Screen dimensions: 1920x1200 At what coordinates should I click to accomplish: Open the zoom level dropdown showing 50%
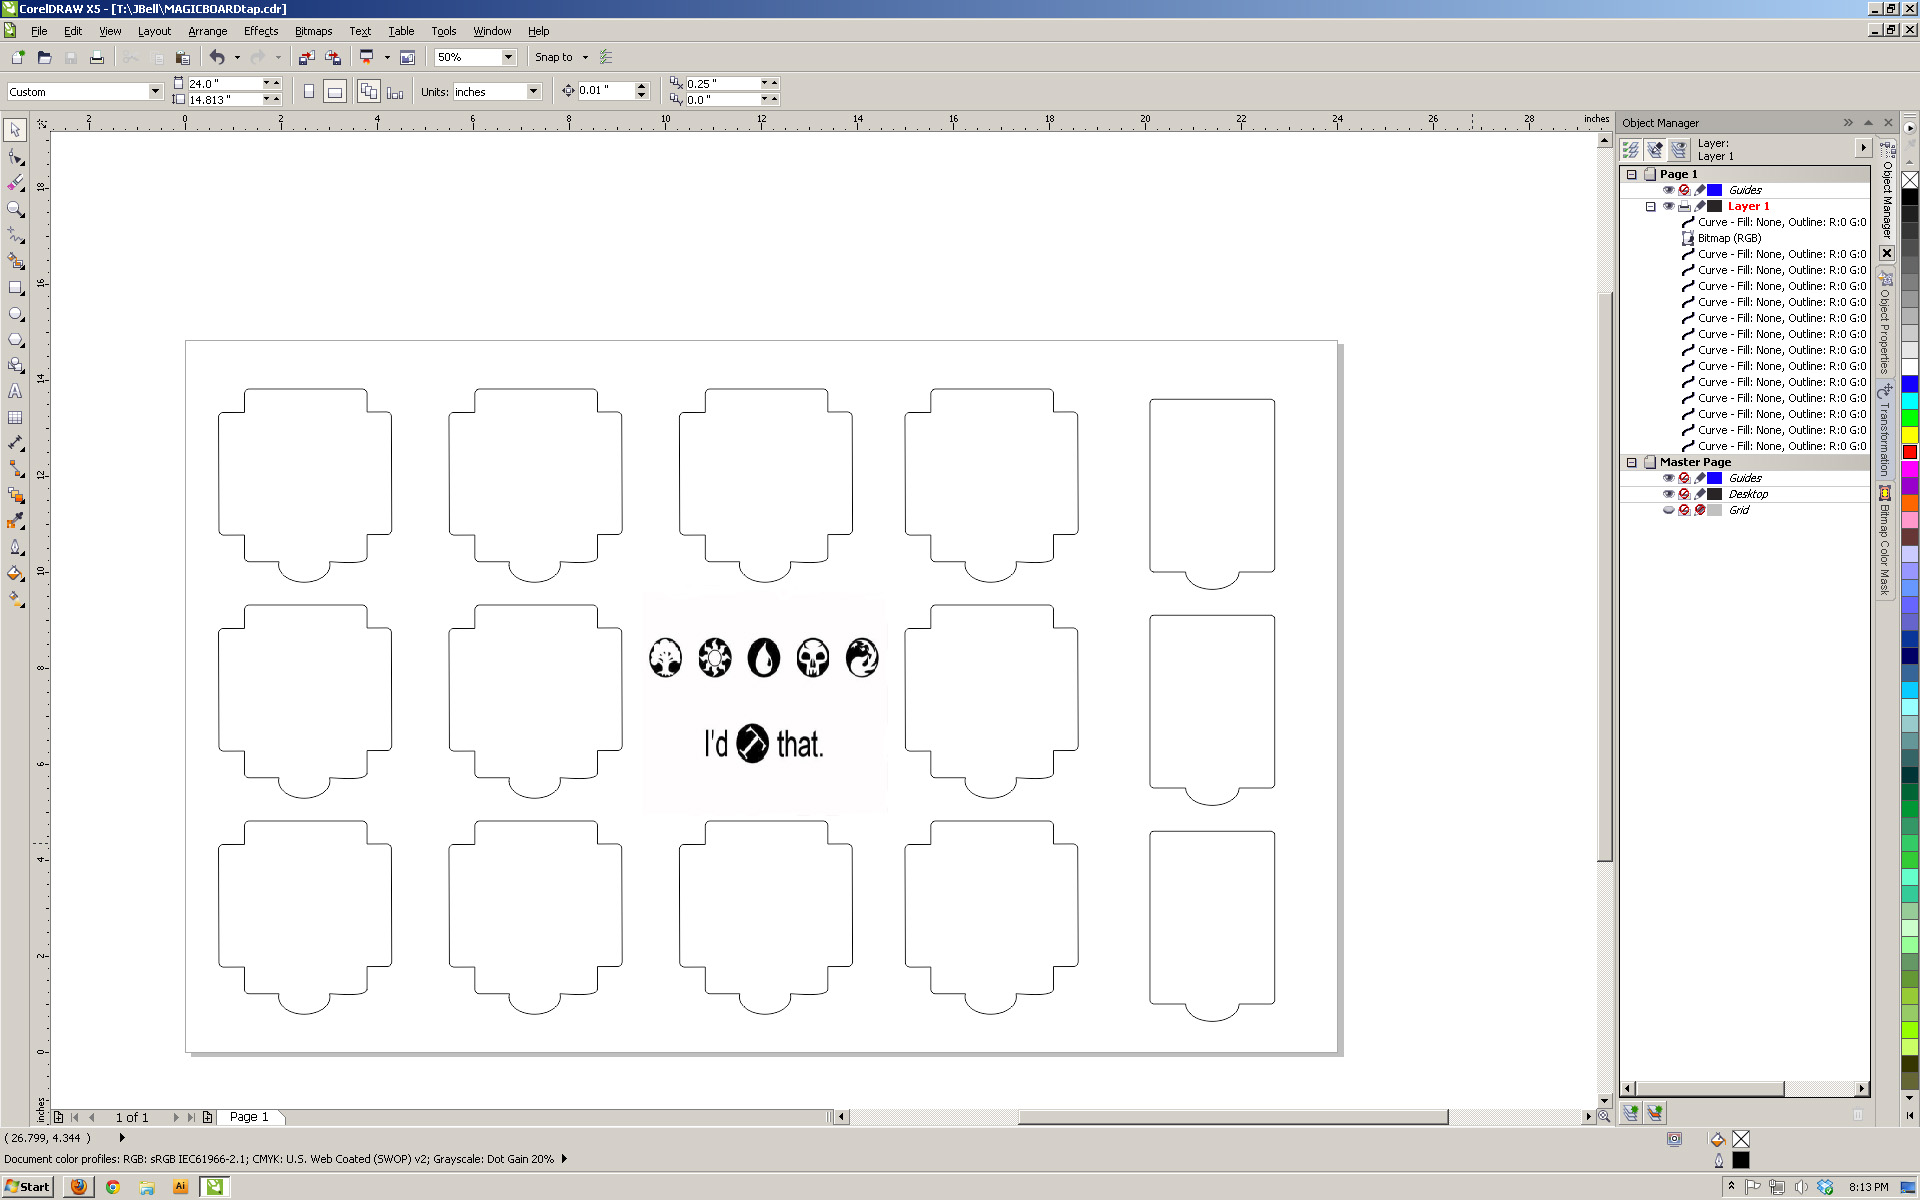(508, 57)
